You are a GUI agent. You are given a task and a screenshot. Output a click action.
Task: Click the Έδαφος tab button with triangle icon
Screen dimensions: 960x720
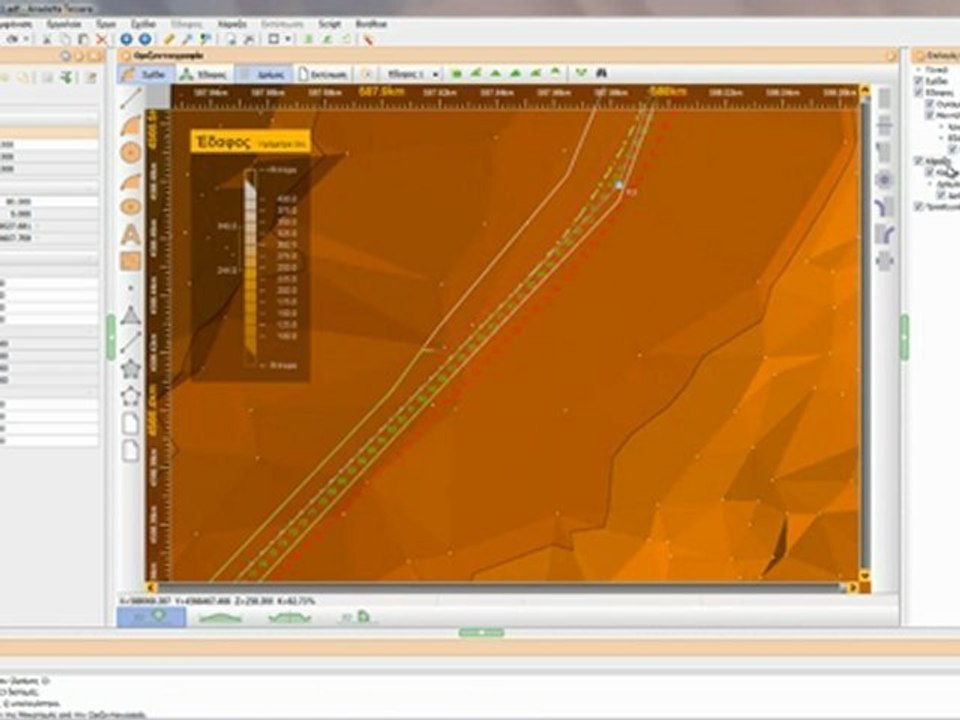[x=204, y=75]
